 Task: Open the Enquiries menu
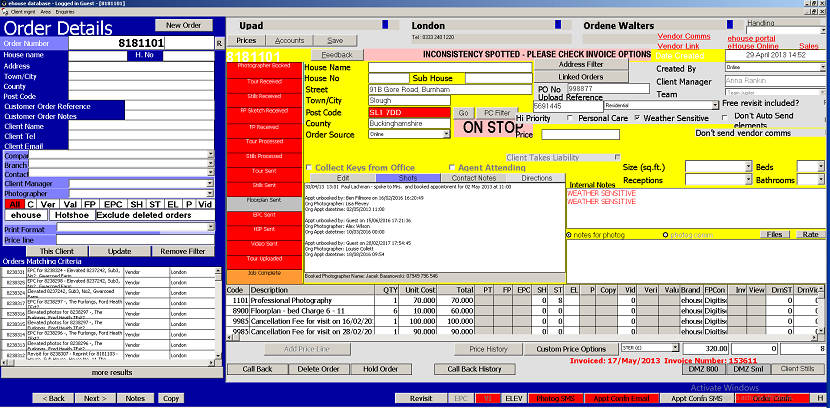(65, 11)
